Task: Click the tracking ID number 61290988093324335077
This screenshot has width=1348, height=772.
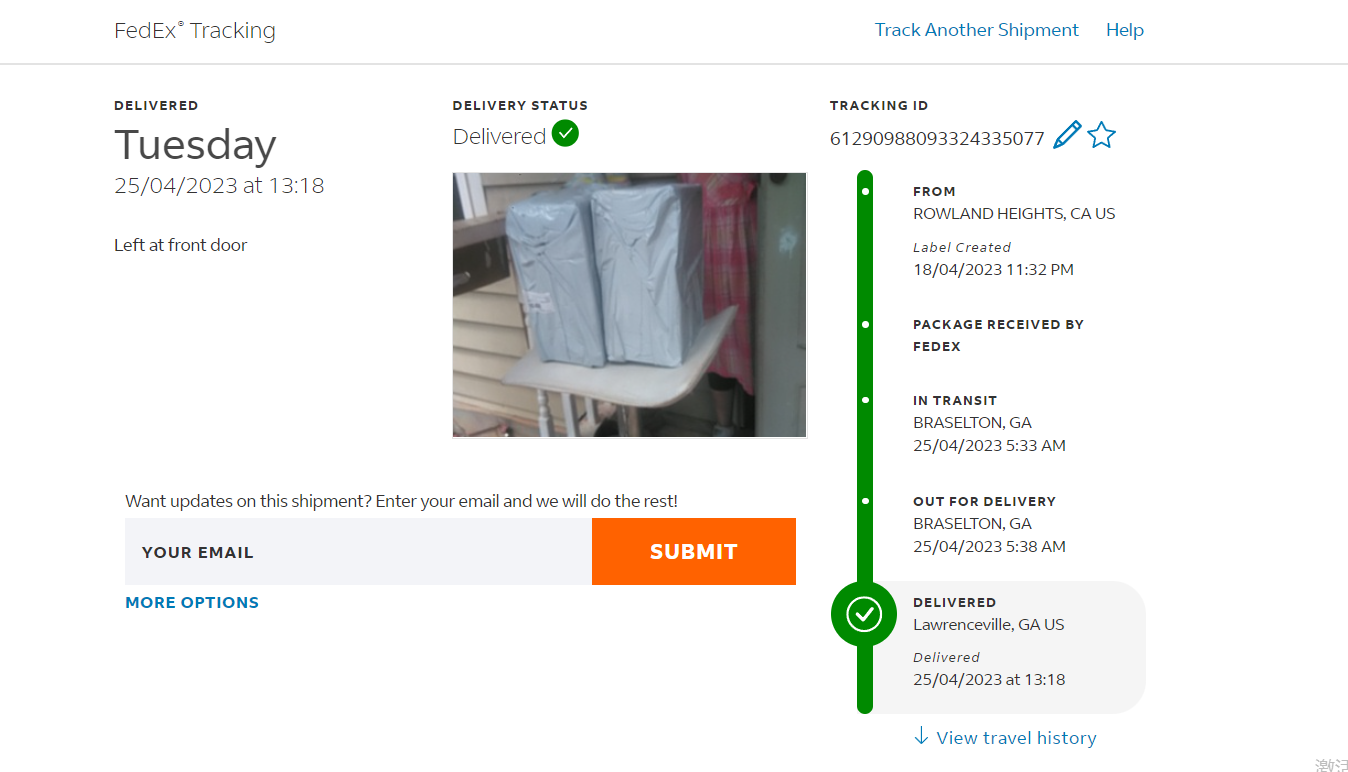Action: click(x=937, y=138)
